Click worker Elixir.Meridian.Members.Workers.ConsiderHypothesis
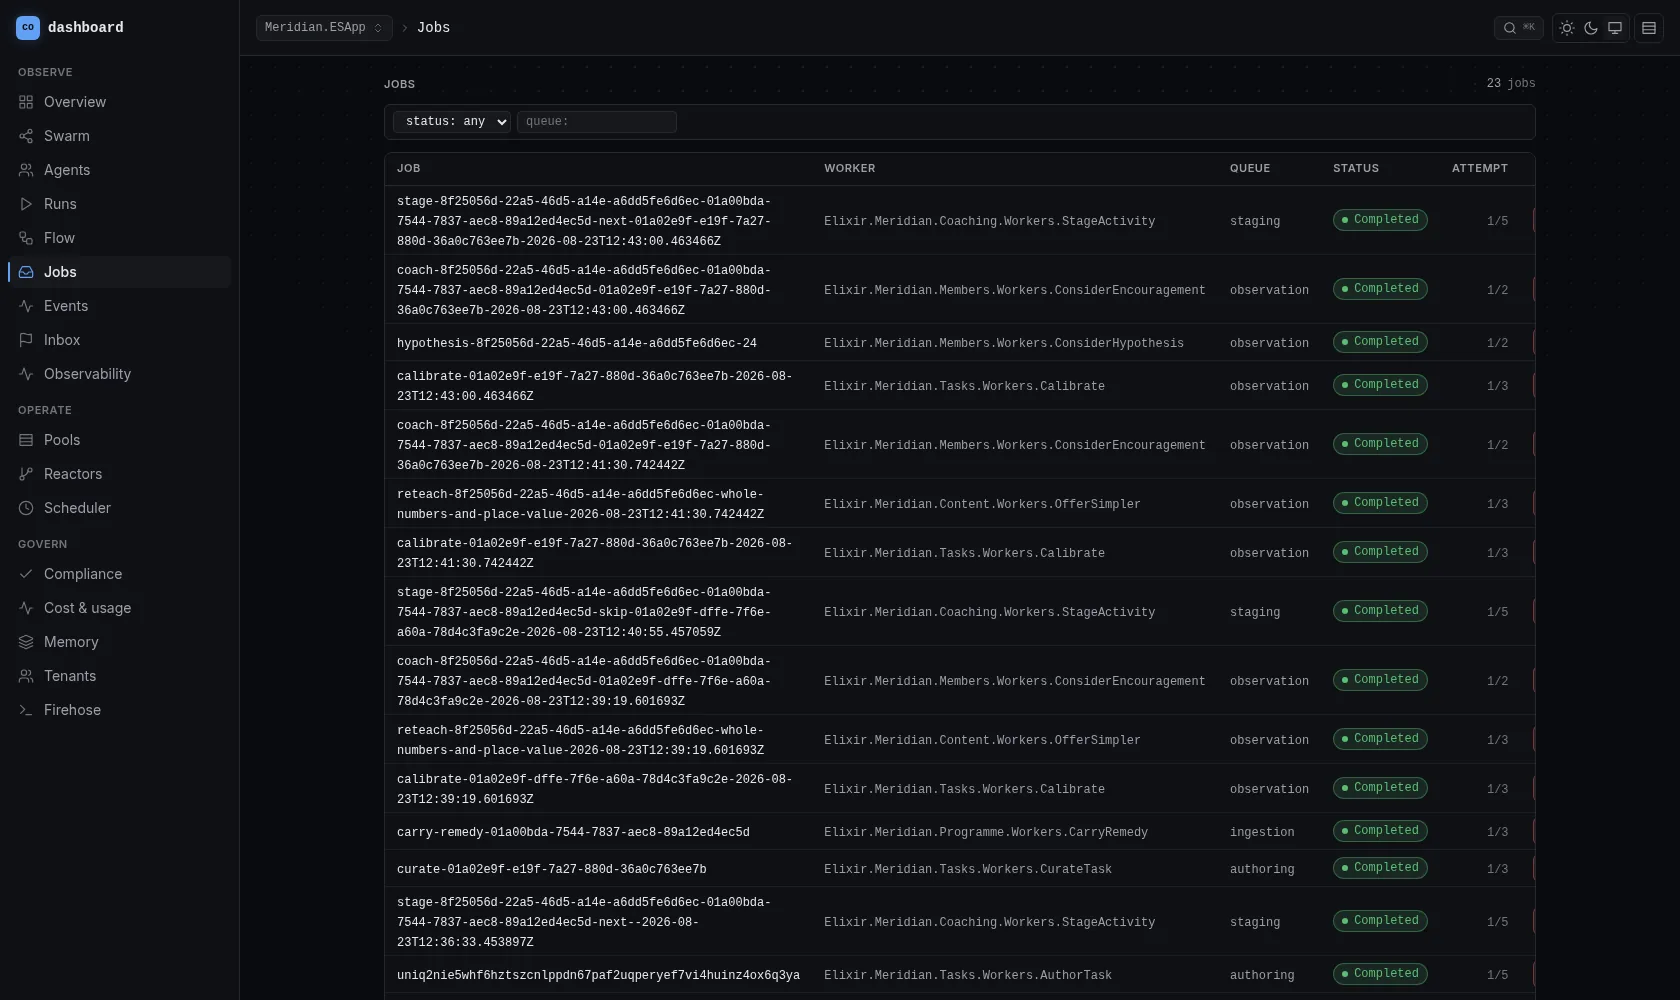The height and width of the screenshot is (1000, 1680). pyautogui.click(x=1003, y=343)
